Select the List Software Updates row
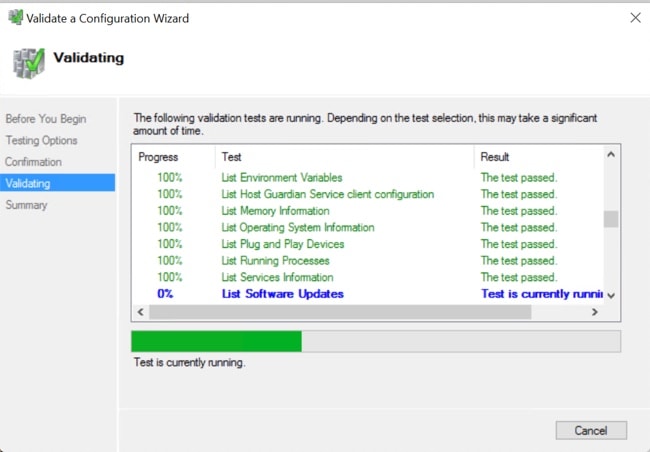 [368, 294]
